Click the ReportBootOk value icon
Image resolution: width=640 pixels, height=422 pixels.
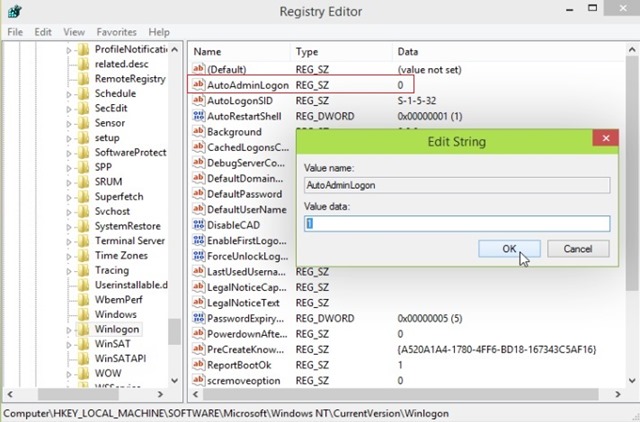198,364
